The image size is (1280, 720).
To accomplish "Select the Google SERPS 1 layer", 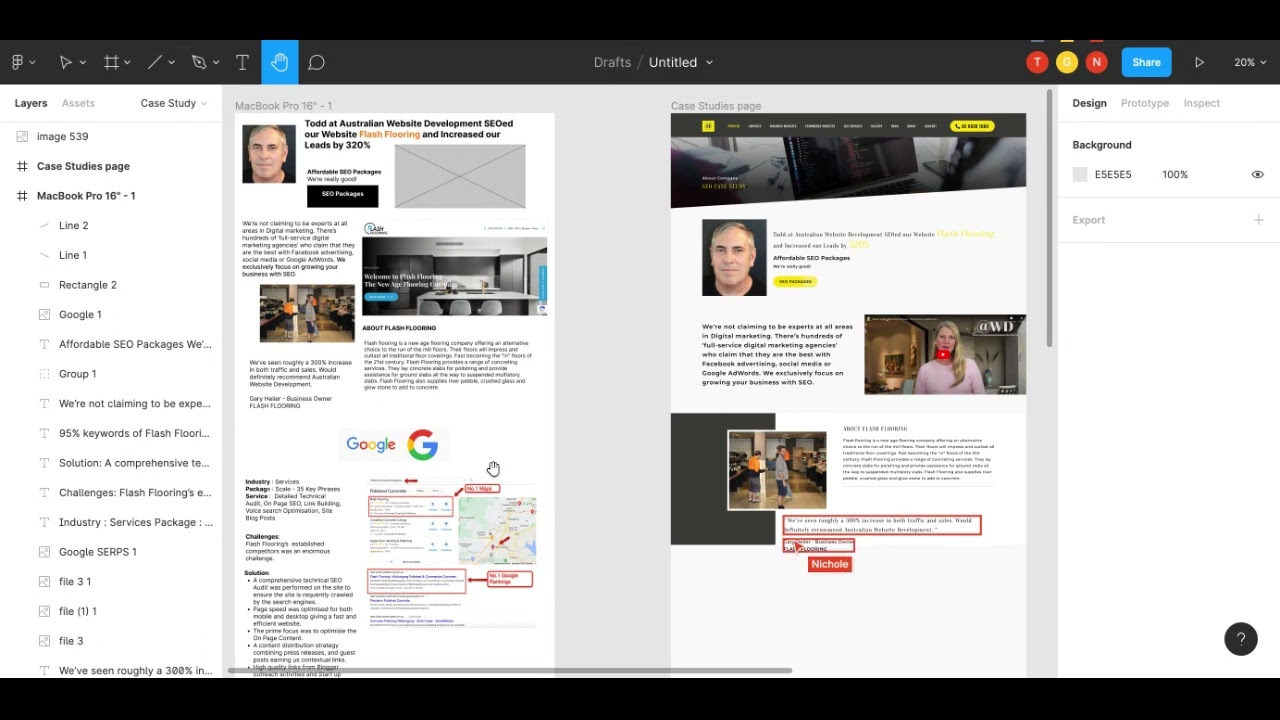I will click(x=111, y=552).
